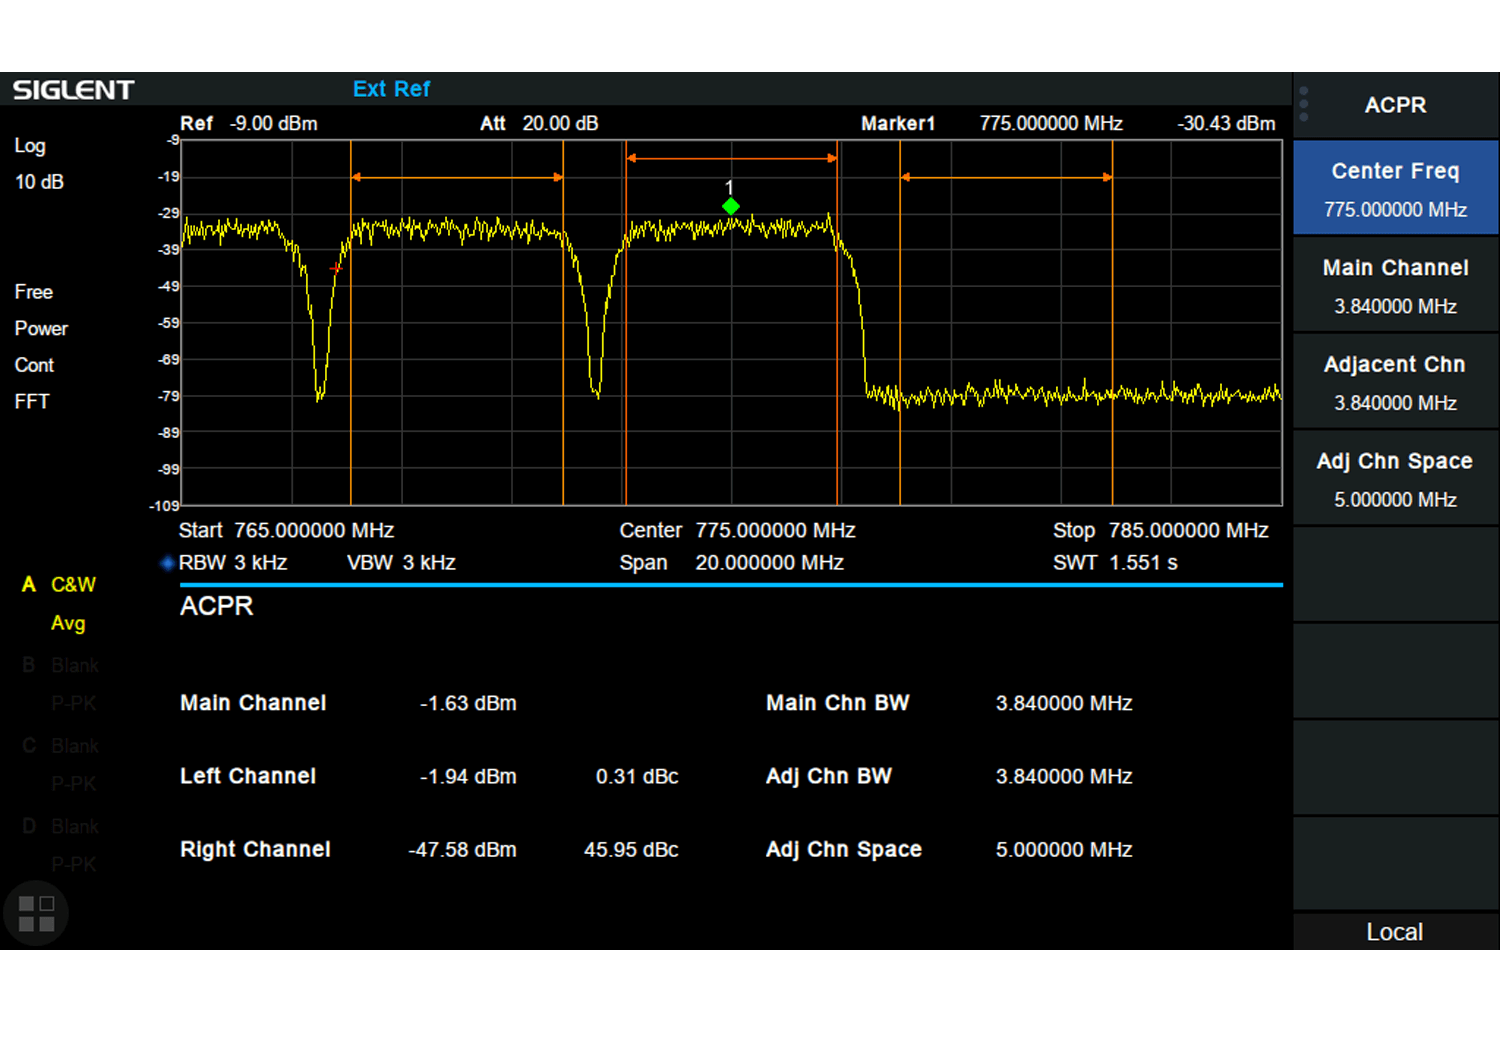Select the Center Freq softkey
This screenshot has height=1060, width=1500.
(1395, 188)
